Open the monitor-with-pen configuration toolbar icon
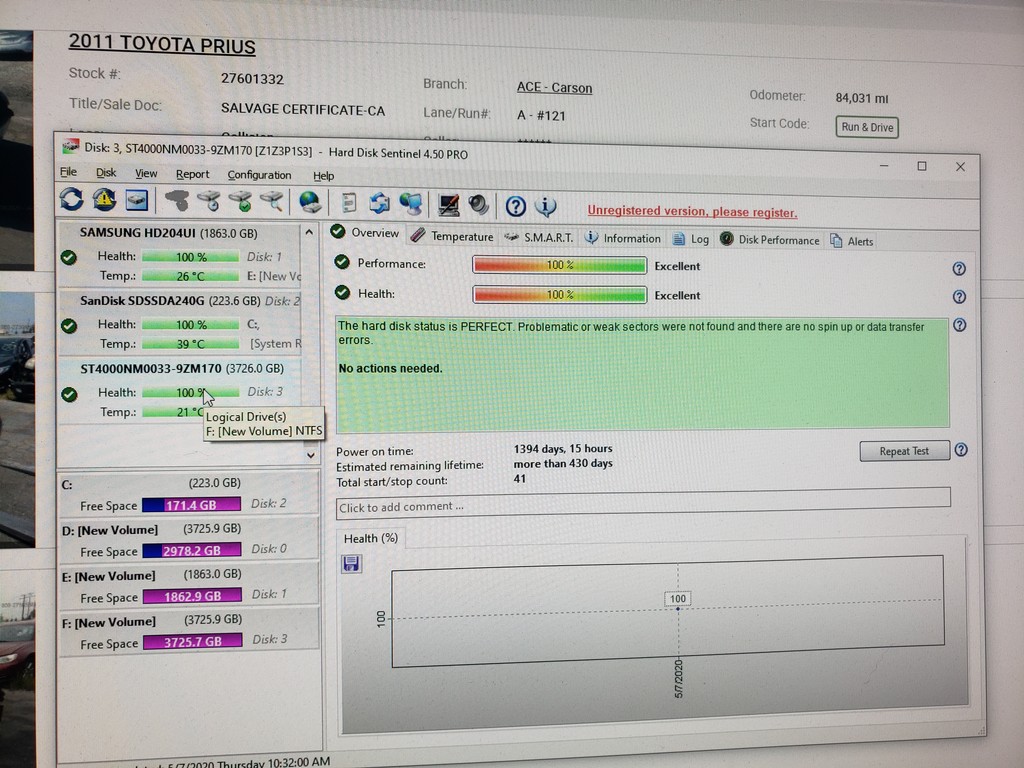This screenshot has width=1024, height=768. click(448, 205)
